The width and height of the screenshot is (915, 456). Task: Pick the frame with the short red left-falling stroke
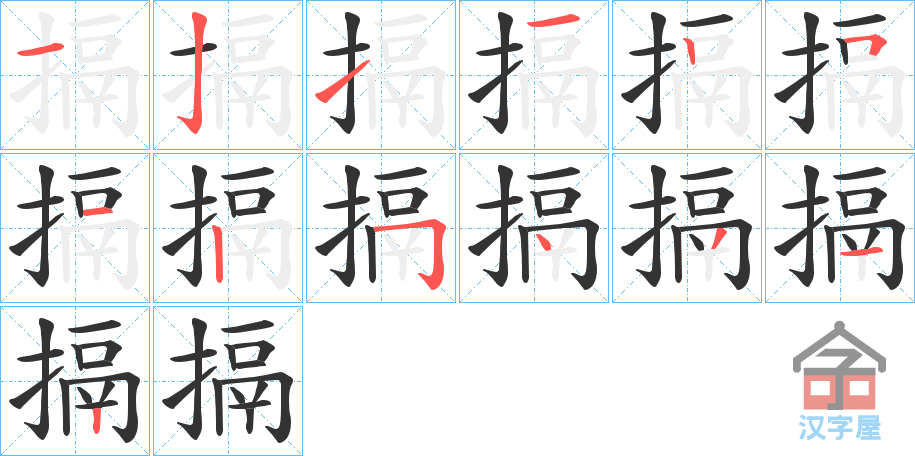[687, 228]
